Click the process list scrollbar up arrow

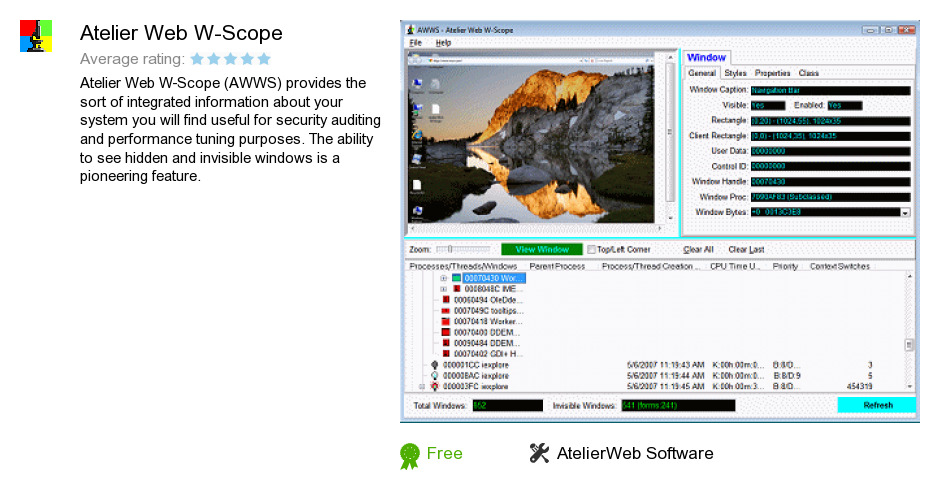coord(909,276)
